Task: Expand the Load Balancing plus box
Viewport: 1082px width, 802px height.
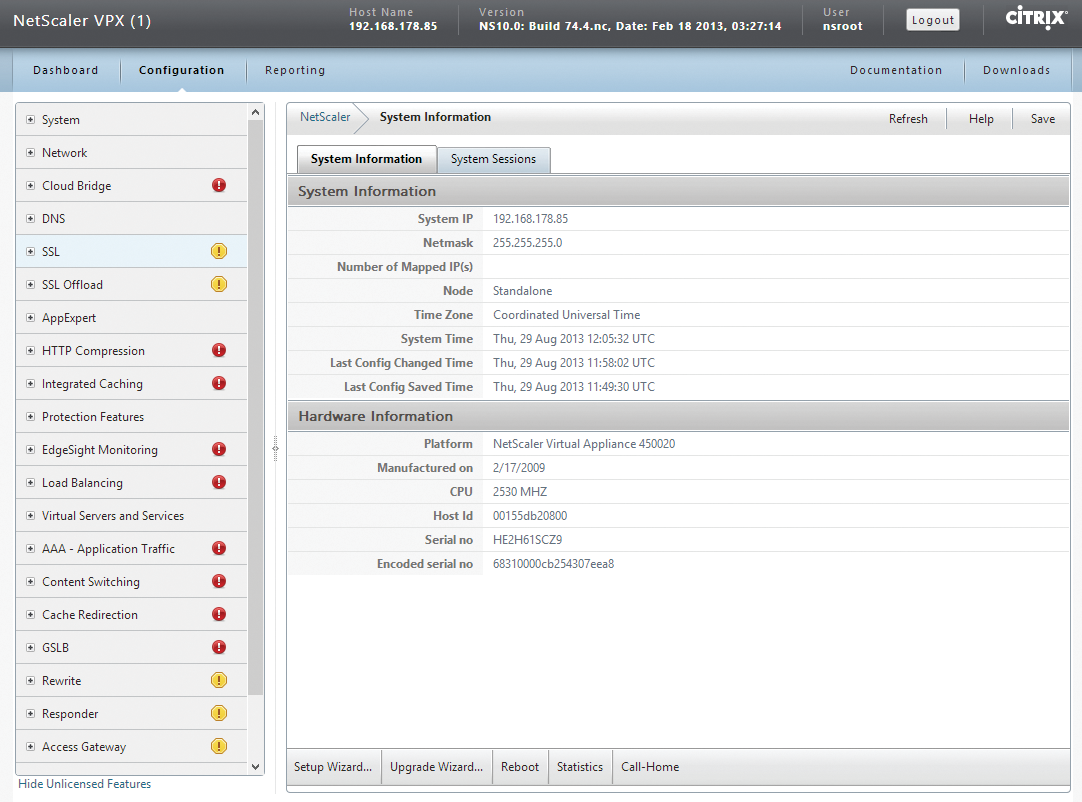Action: pos(30,482)
